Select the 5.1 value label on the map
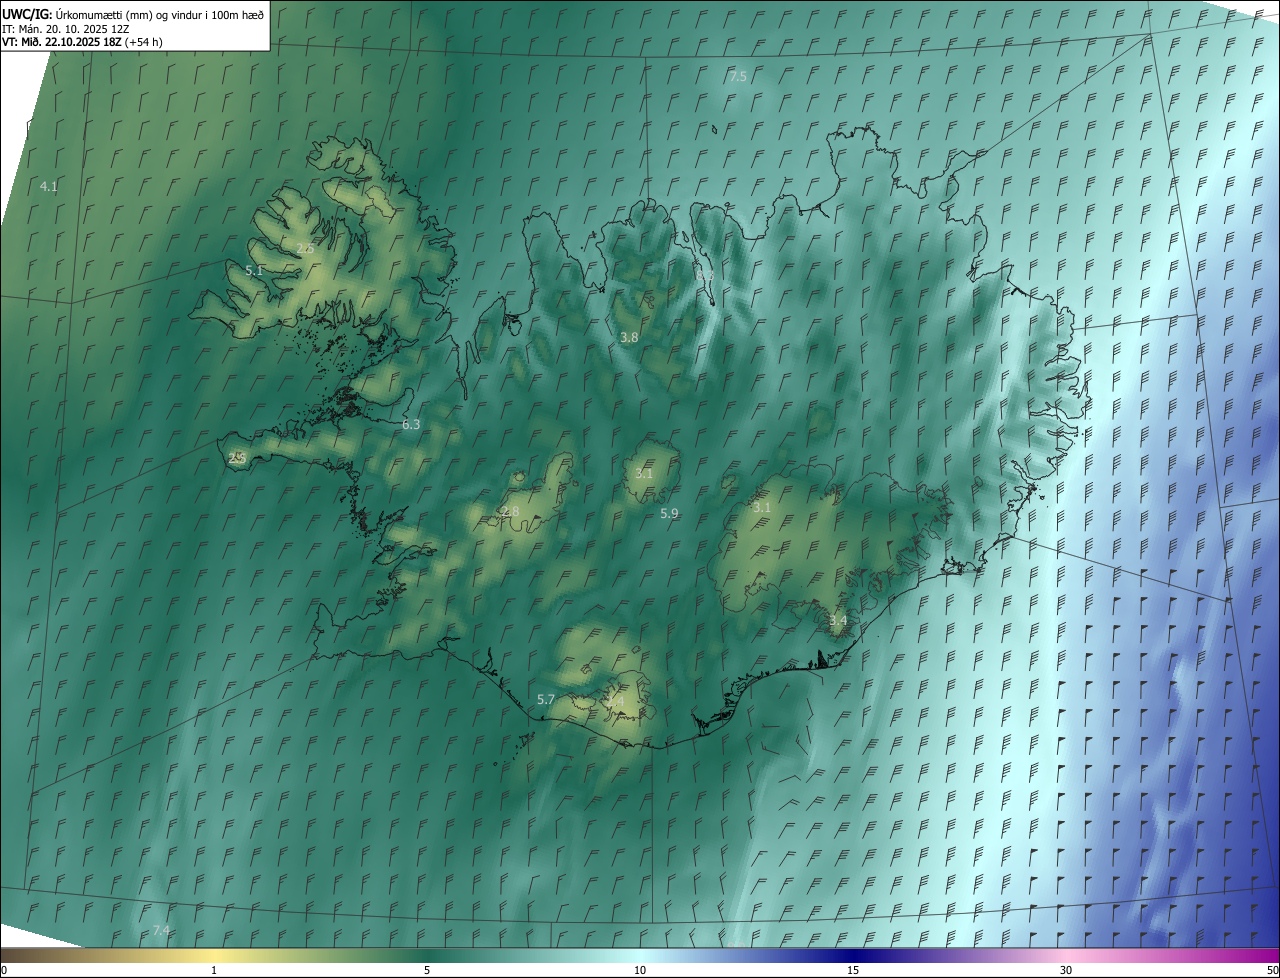Screen dimensions: 1280x978 [254, 271]
